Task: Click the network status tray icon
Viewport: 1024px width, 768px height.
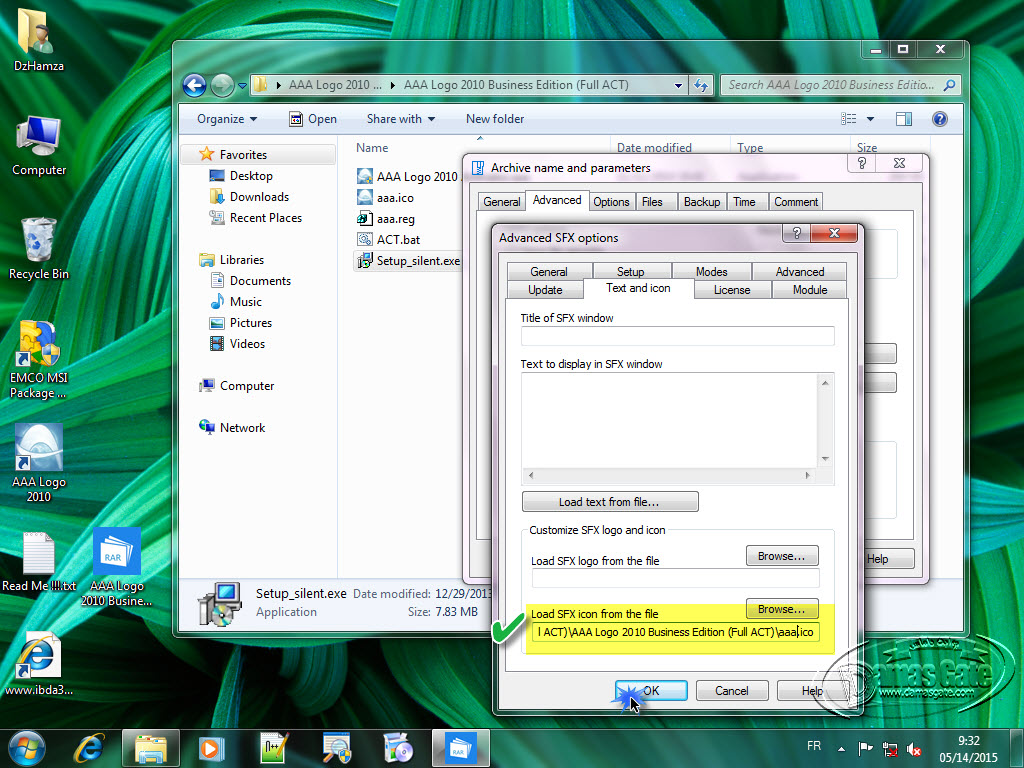Action: pos(889,748)
